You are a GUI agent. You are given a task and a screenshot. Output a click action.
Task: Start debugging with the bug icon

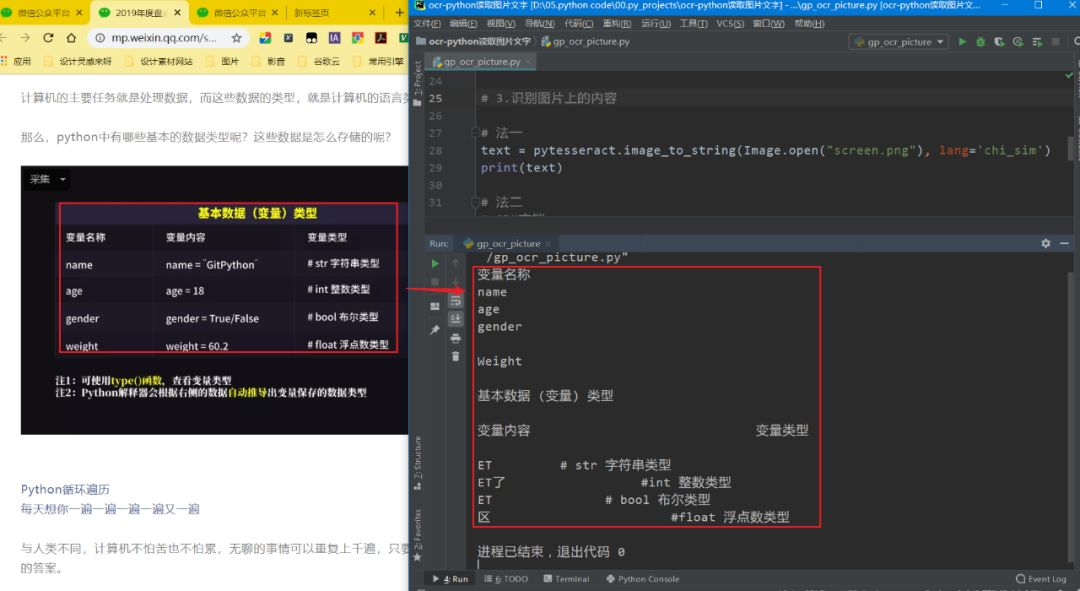tap(981, 43)
